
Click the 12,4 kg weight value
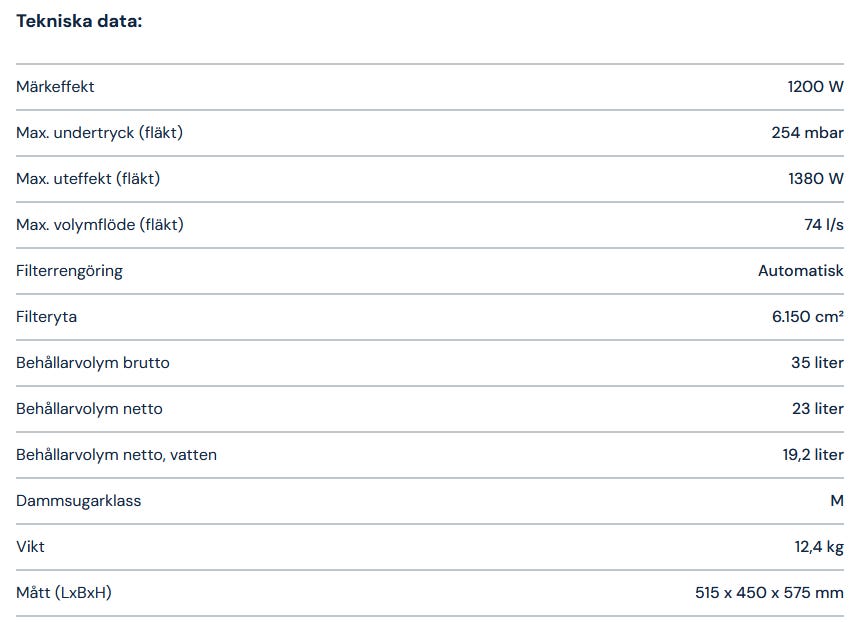819,547
